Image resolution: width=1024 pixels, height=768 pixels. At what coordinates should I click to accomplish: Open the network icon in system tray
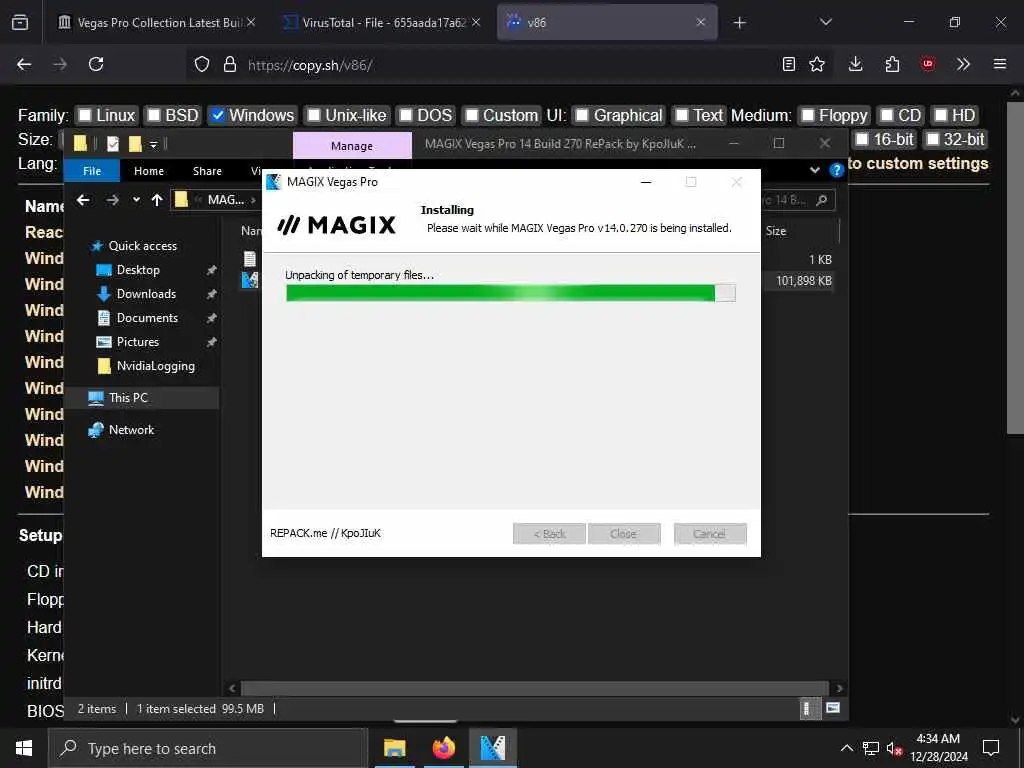[871, 748]
